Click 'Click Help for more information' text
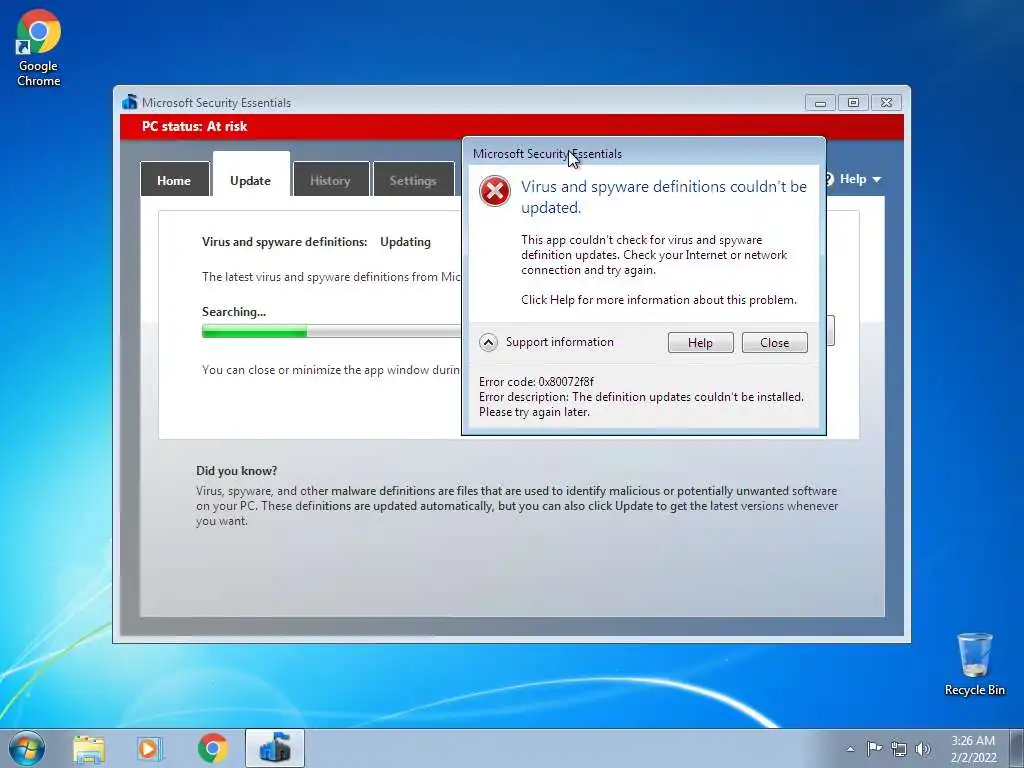 pyautogui.click(x=659, y=300)
